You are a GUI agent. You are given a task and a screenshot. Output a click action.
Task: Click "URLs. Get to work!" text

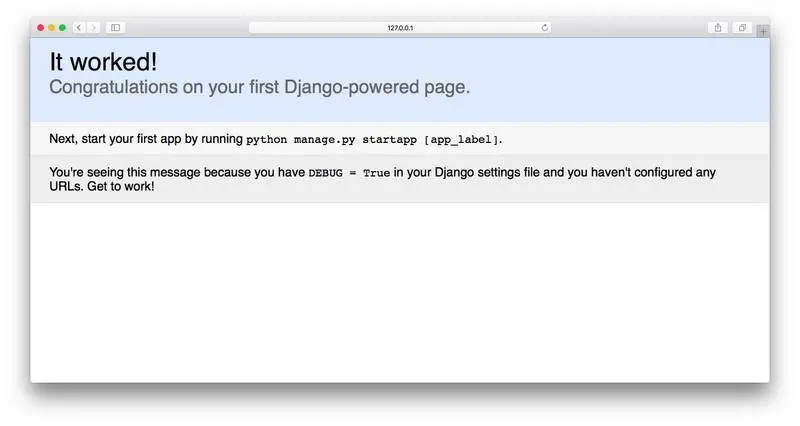coord(102,186)
